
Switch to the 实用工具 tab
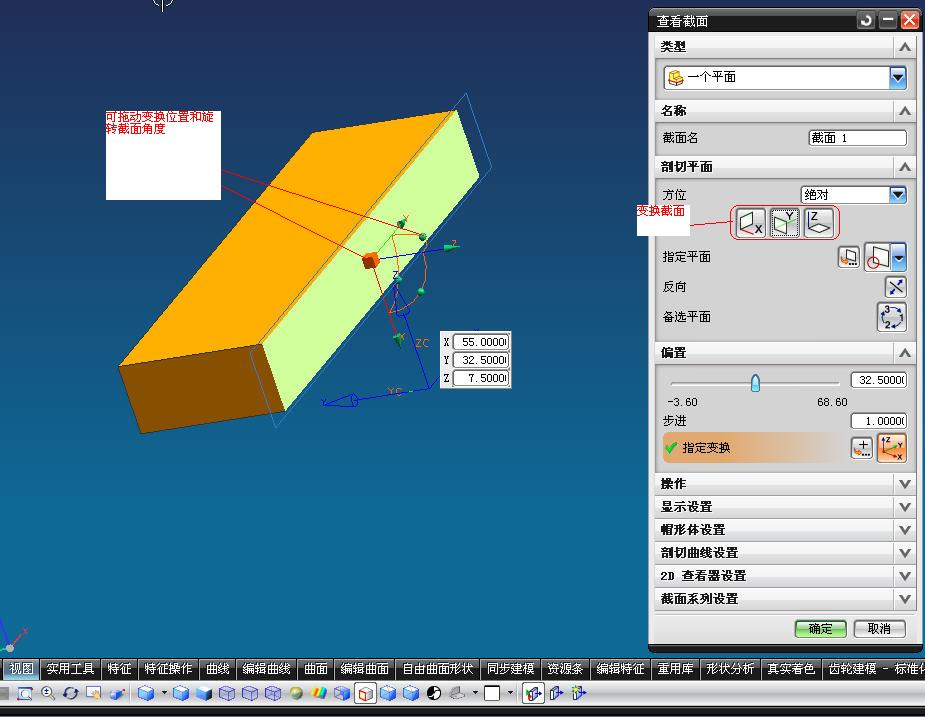coord(70,669)
